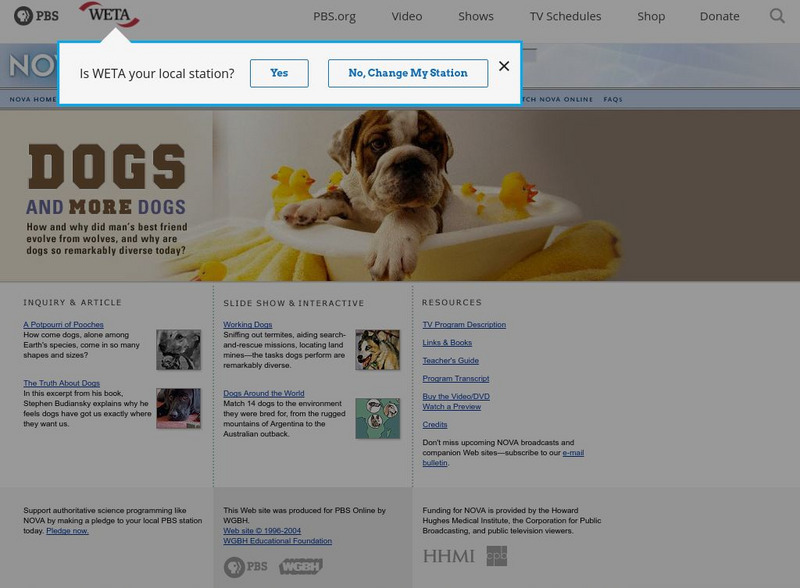The image size is (800, 588).
Task: Click the WETA station logo
Action: click(x=109, y=14)
